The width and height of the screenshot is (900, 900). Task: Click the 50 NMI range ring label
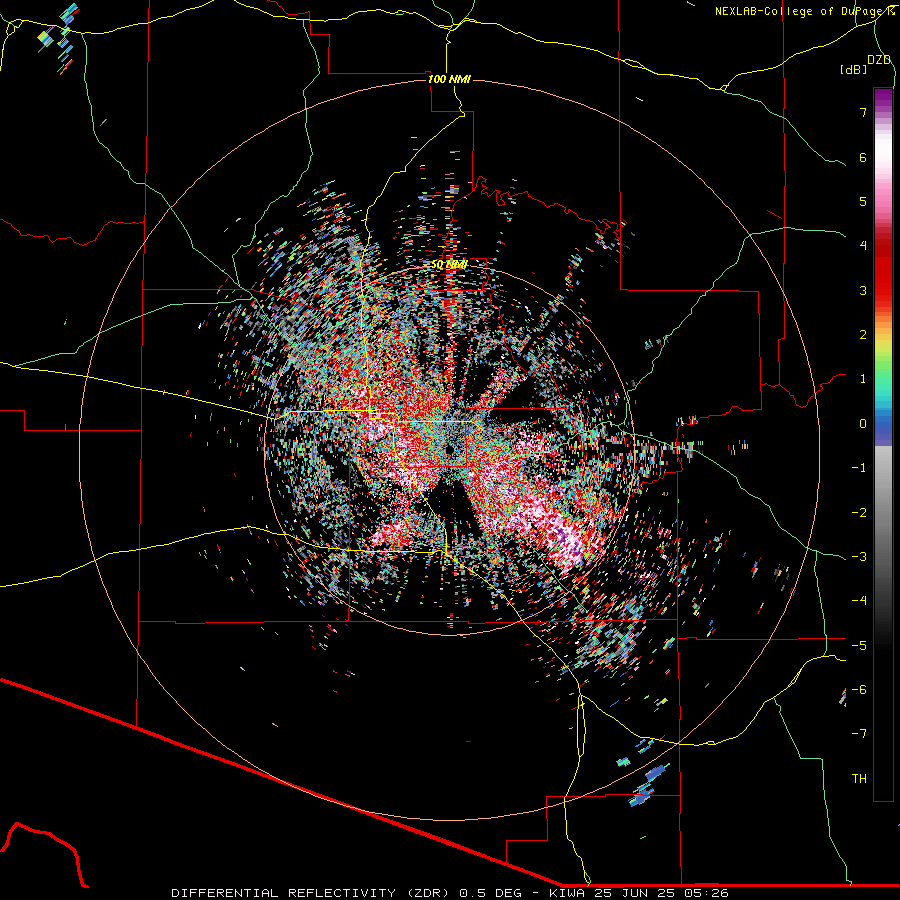click(x=449, y=265)
